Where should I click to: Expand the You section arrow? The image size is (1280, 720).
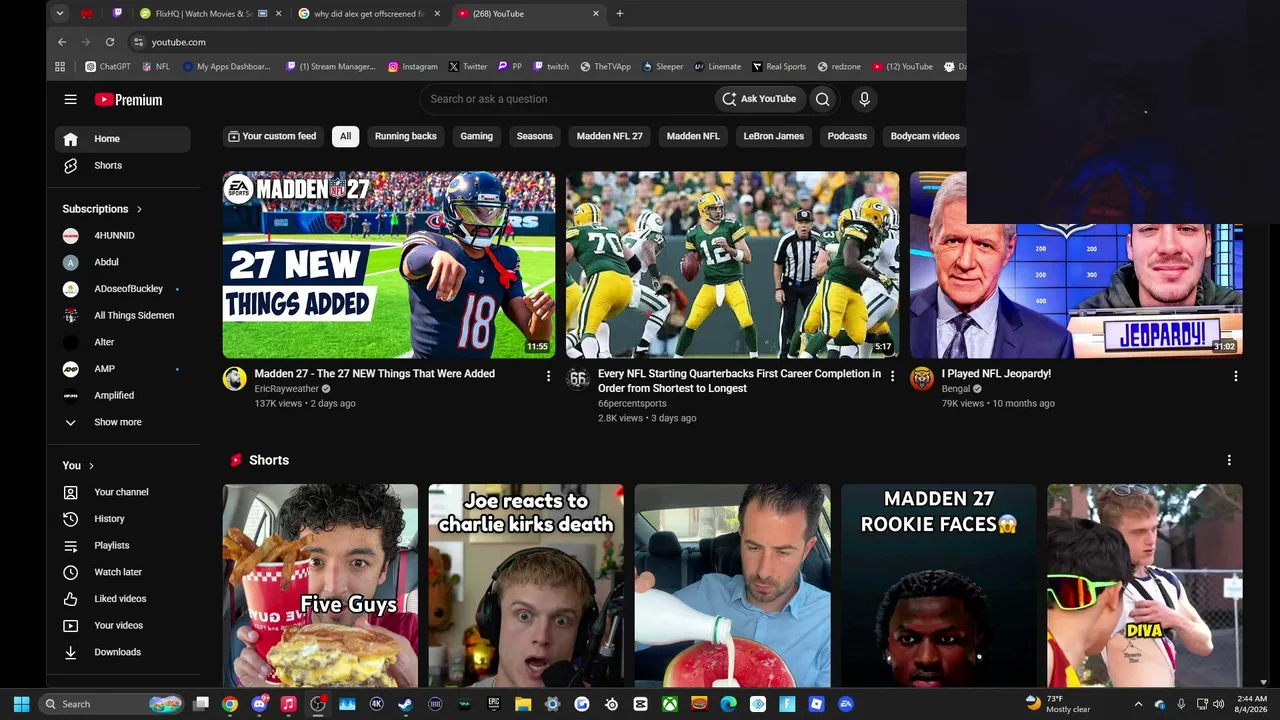91,466
